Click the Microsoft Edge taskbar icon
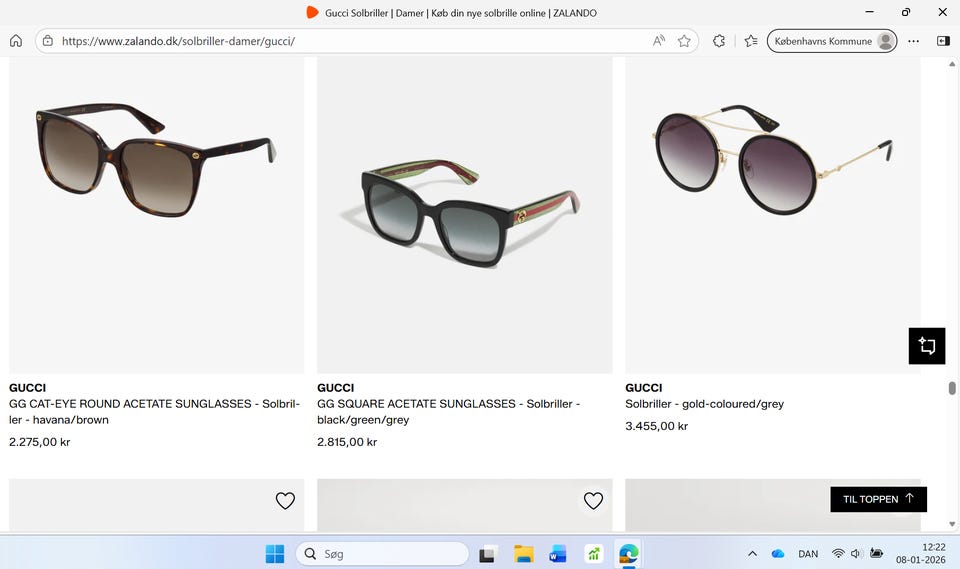960x569 pixels. pyautogui.click(x=628, y=554)
